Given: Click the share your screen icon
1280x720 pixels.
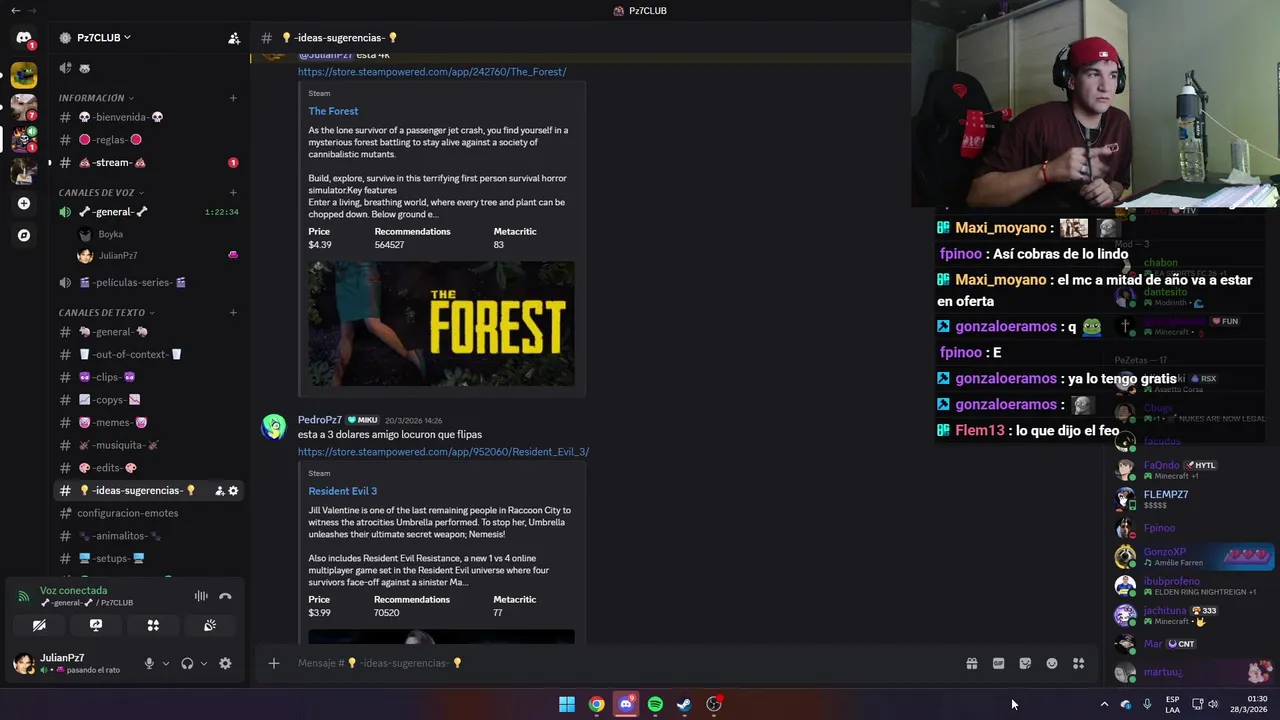Looking at the screenshot, I should (96, 625).
